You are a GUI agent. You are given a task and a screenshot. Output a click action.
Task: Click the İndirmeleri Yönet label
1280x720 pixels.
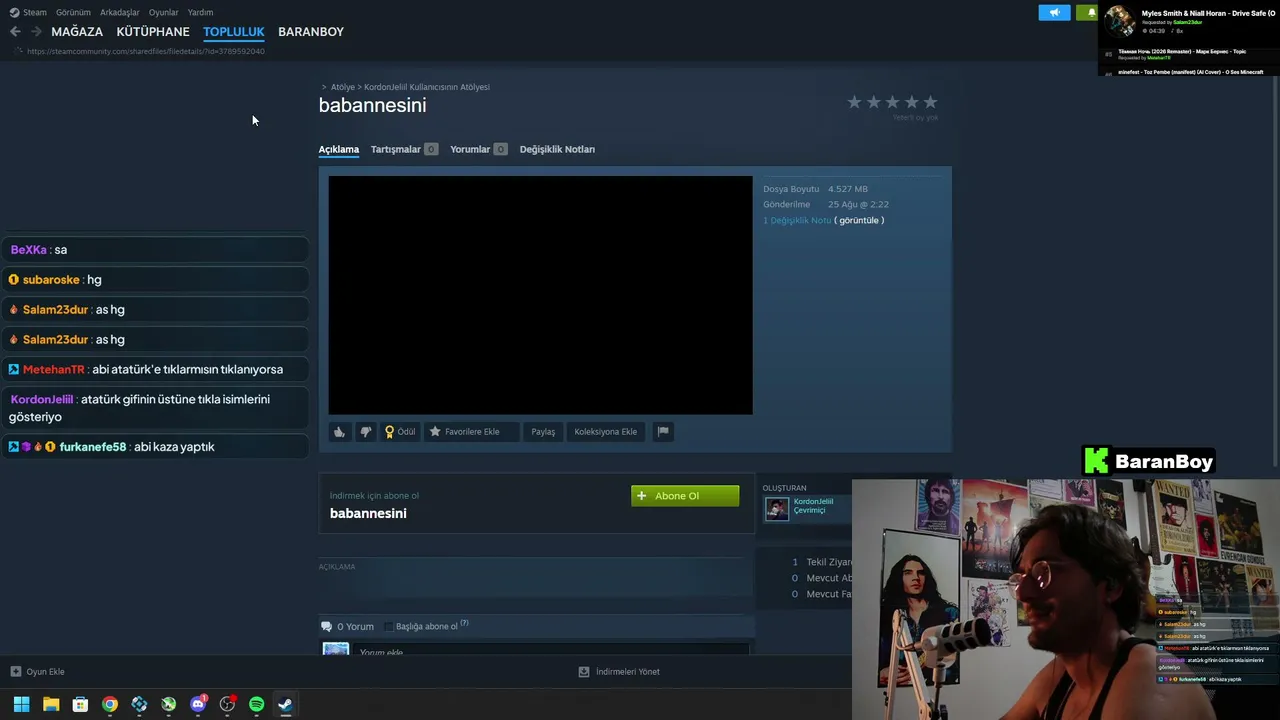click(x=628, y=672)
